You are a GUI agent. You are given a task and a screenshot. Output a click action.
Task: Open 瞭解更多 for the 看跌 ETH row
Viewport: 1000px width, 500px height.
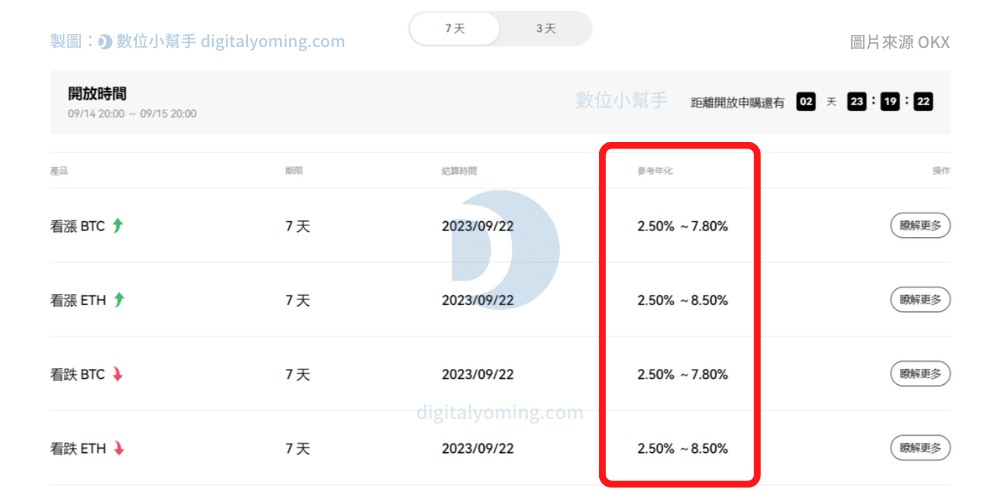(920, 448)
